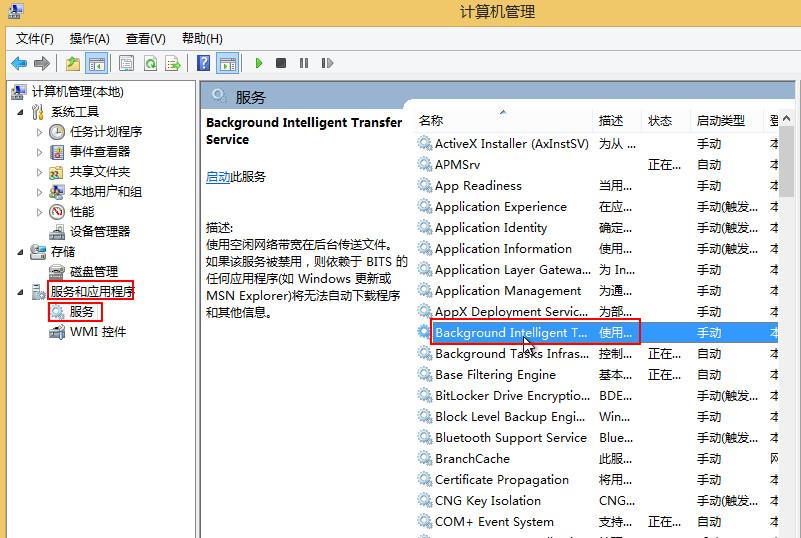Click the Restart Service toolbar icon
Viewport: 801px width, 538px height.
(x=327, y=63)
